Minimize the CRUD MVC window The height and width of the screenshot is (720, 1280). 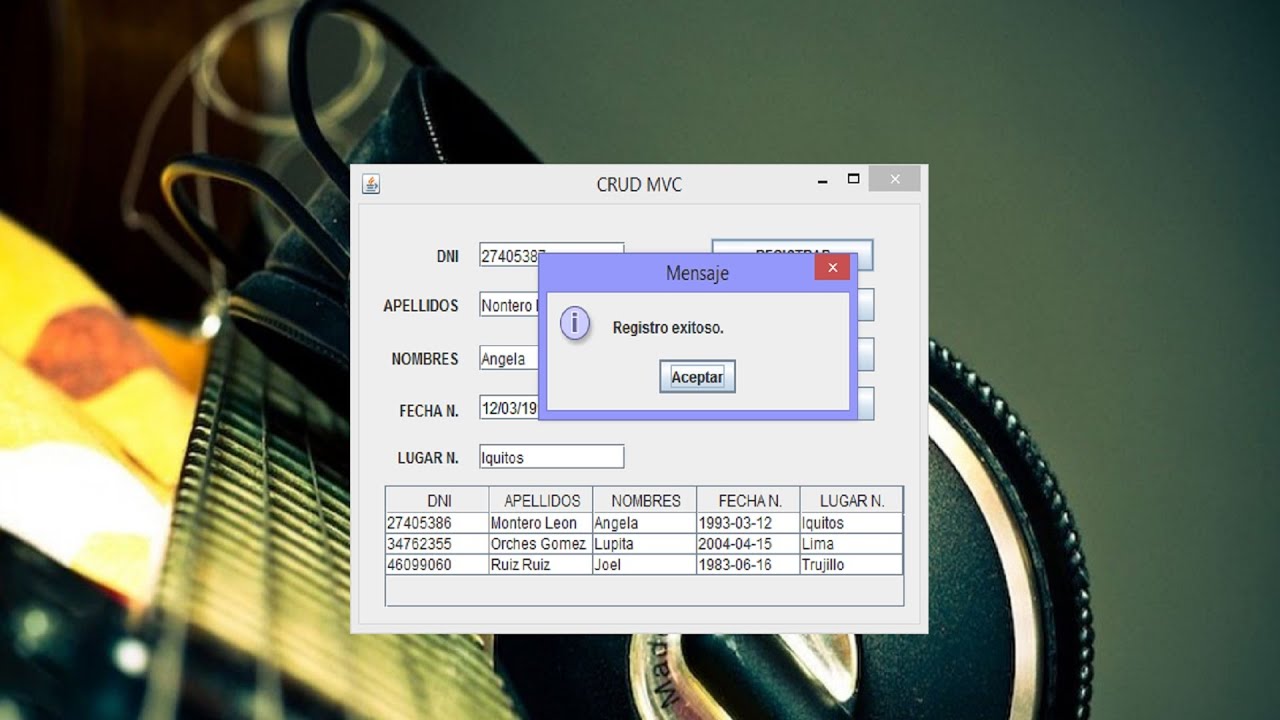coord(823,181)
